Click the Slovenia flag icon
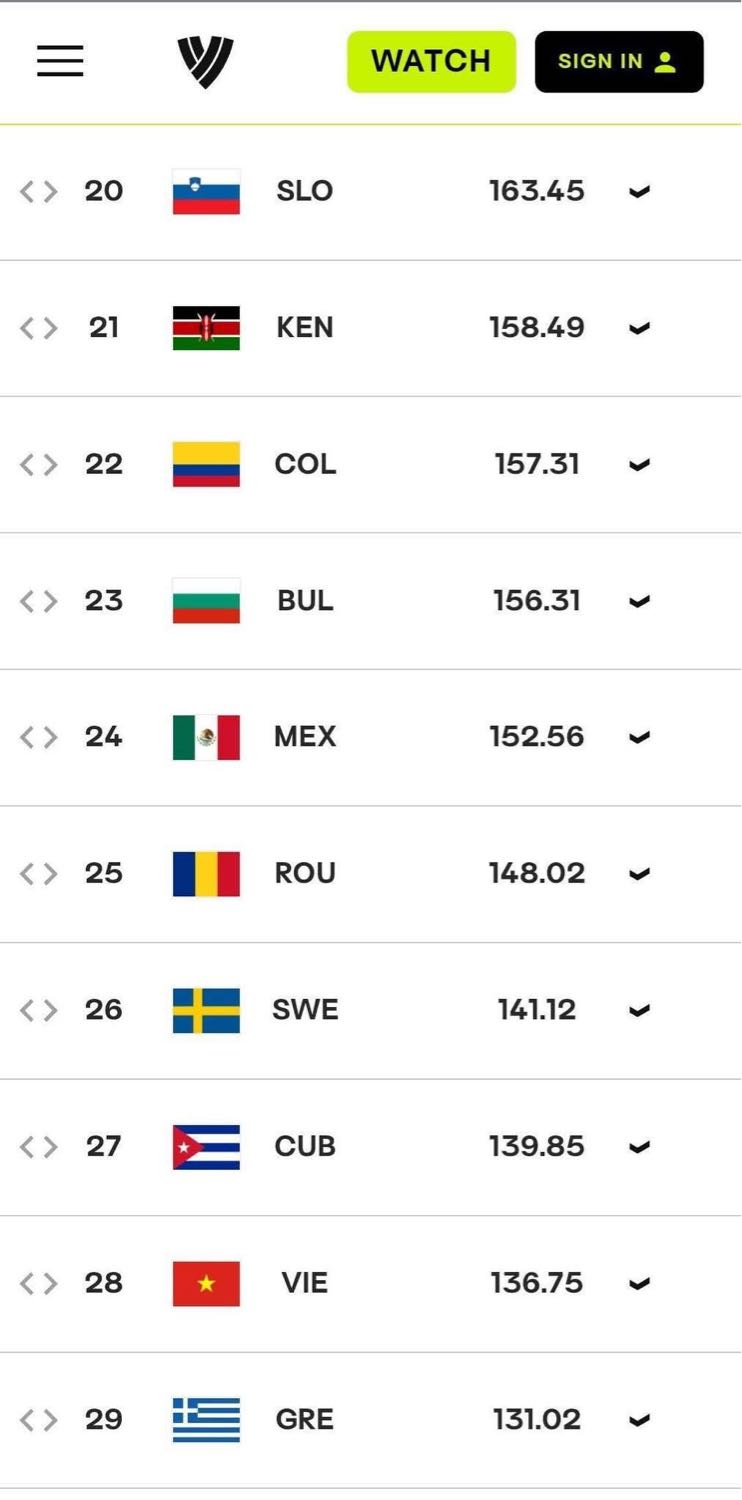742x1500 pixels. point(206,191)
